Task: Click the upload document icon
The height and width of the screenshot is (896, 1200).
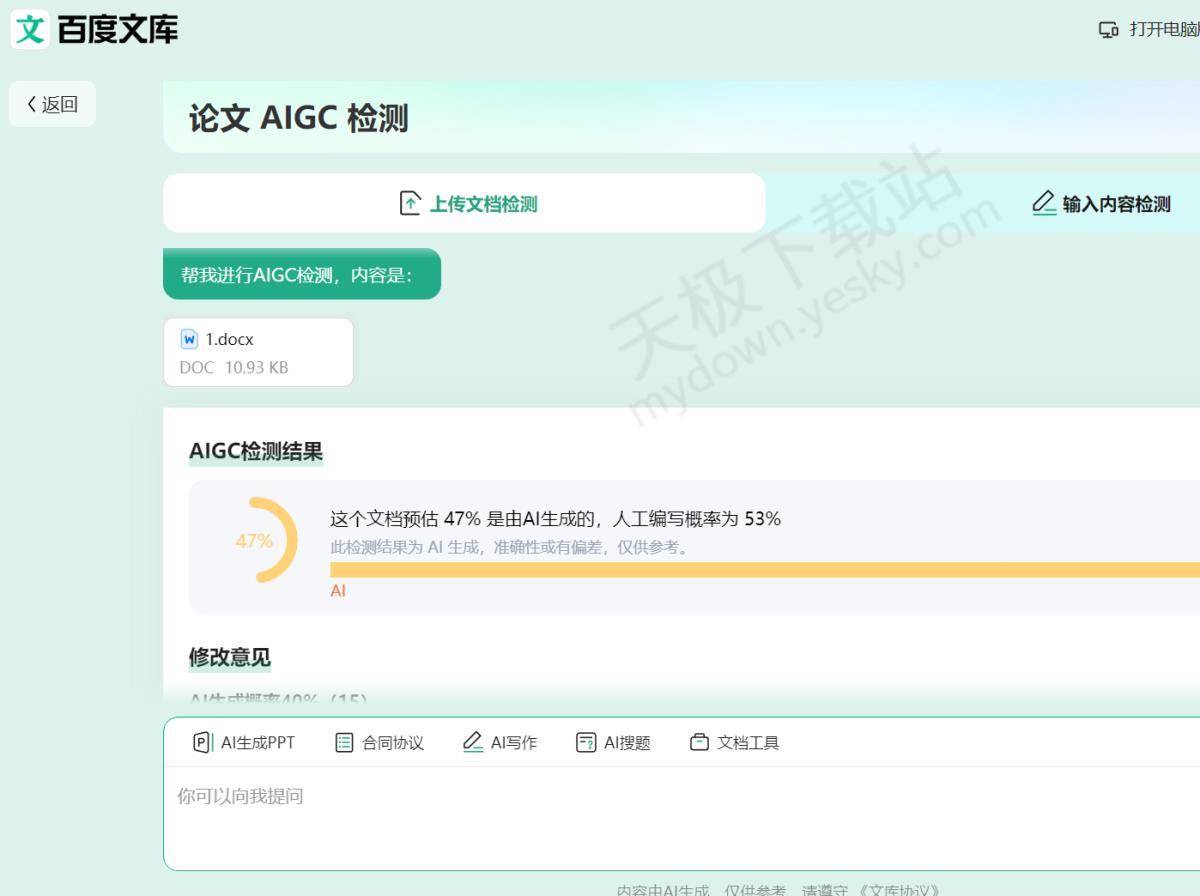Action: point(410,204)
